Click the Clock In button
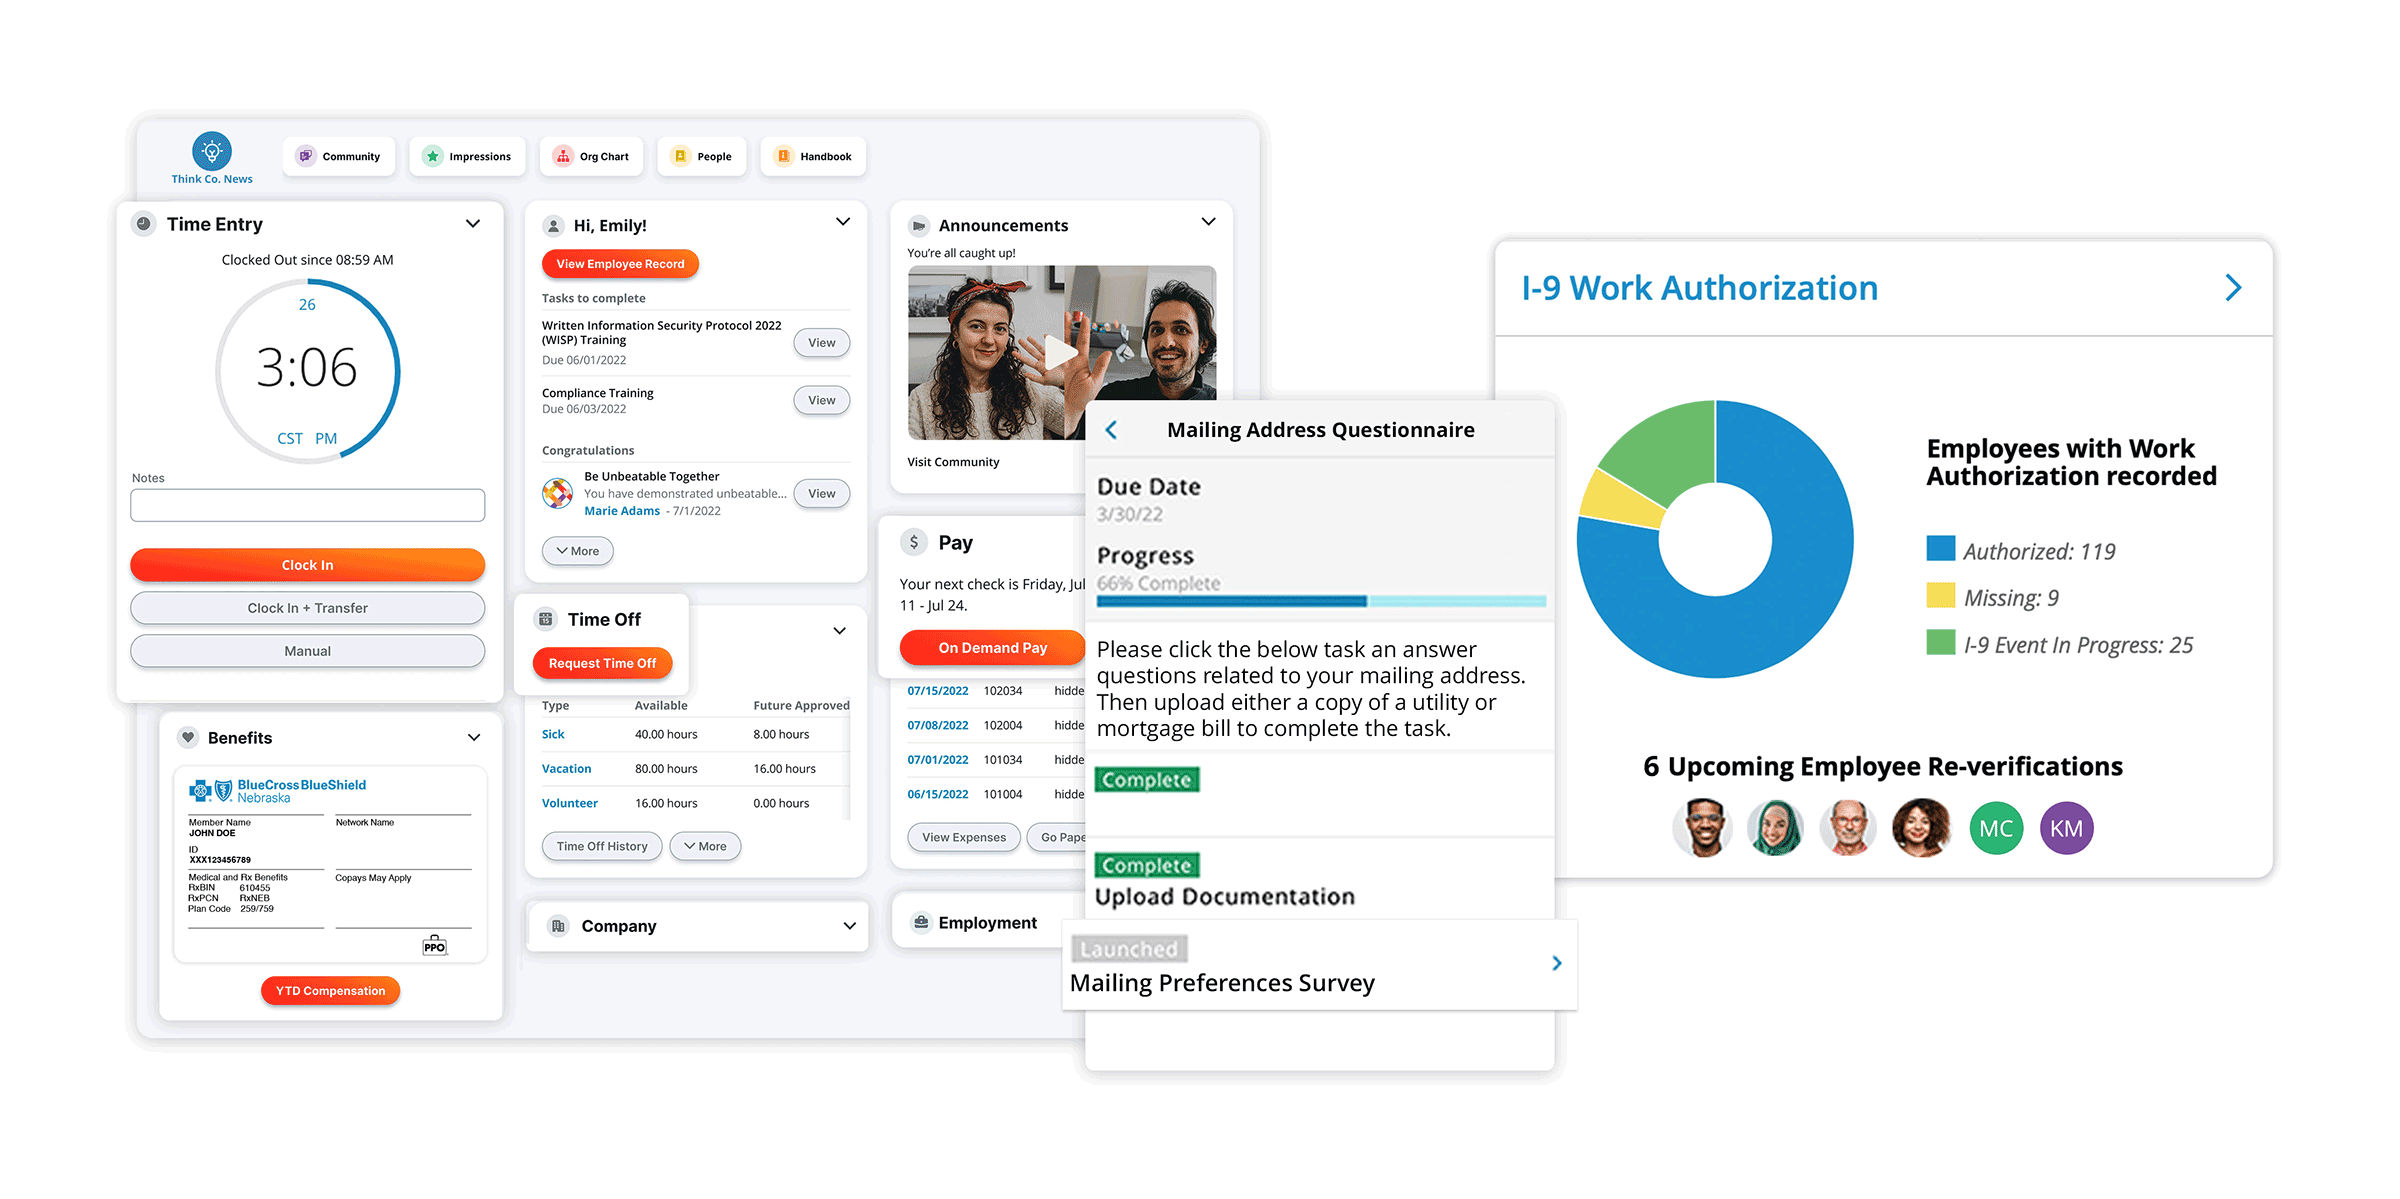The height and width of the screenshot is (1199, 2400). click(x=308, y=564)
